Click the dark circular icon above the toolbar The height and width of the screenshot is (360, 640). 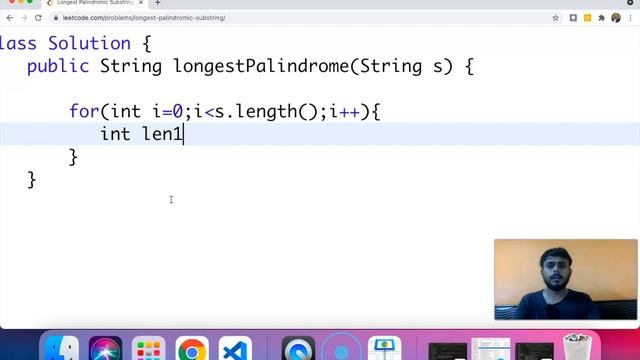tap(630, 2)
